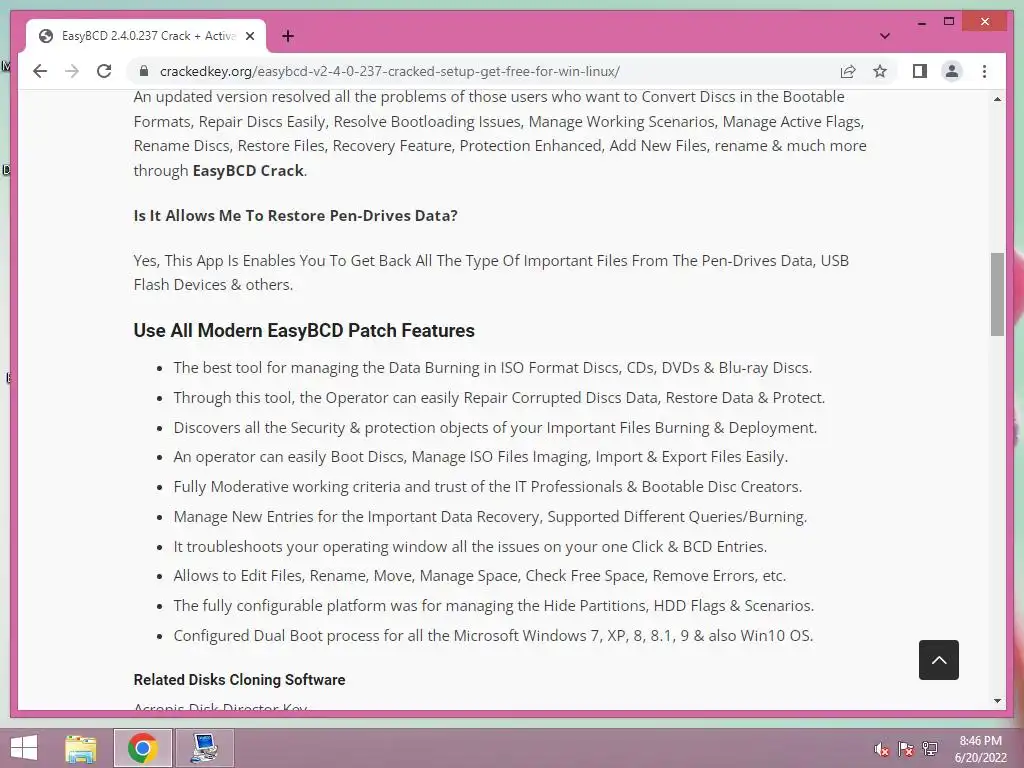
Task: Maximize the Chrome window
Action: coord(949,22)
